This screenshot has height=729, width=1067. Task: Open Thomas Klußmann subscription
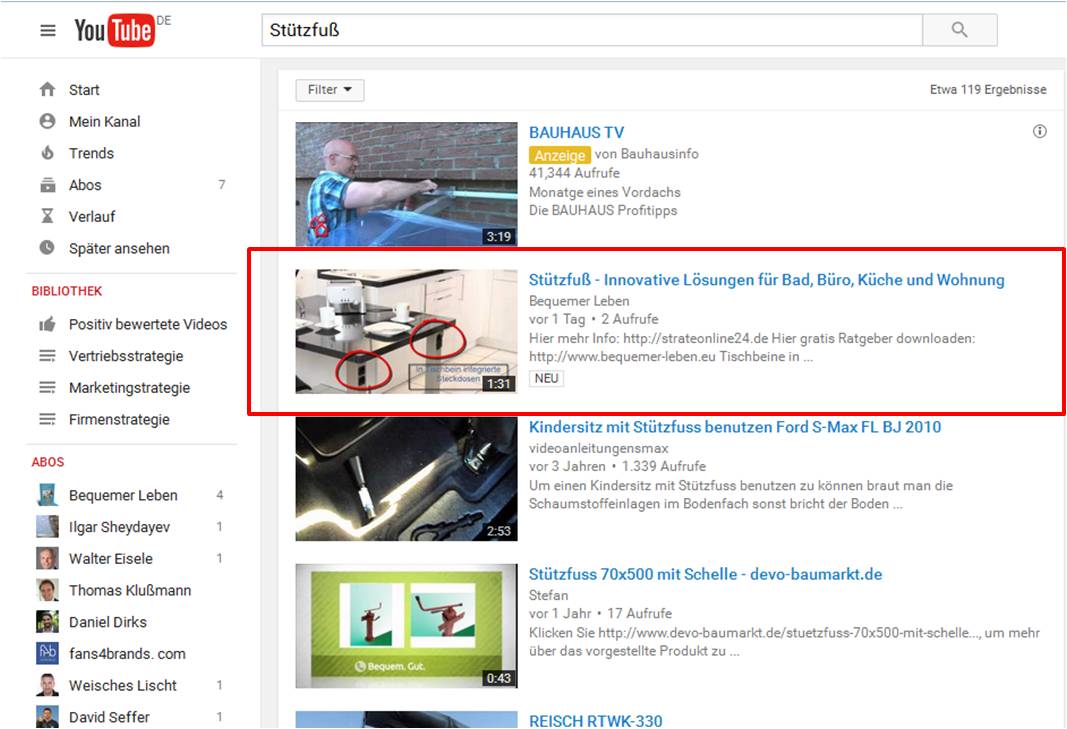click(130, 590)
